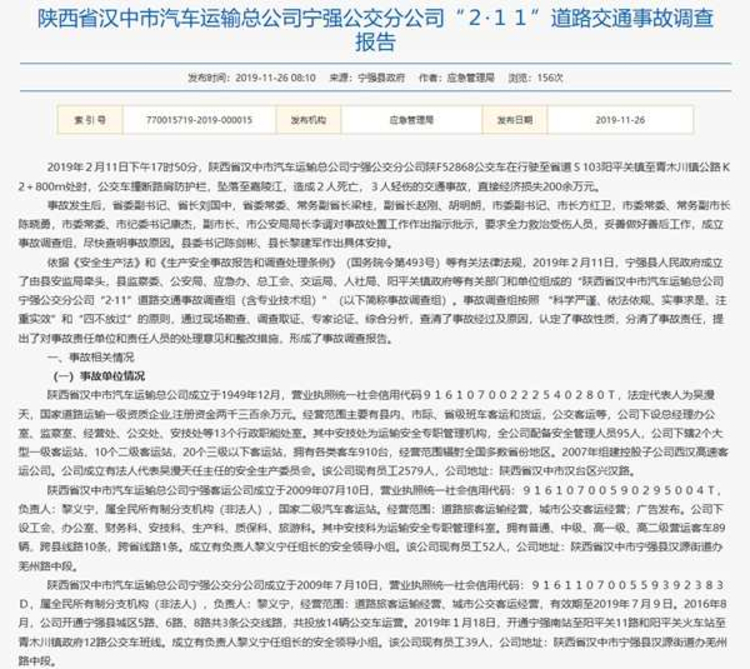Screen dimensions: 750x669
Task: Click the paragraph starting 依据《安全生产法》
Action: pos(374,300)
